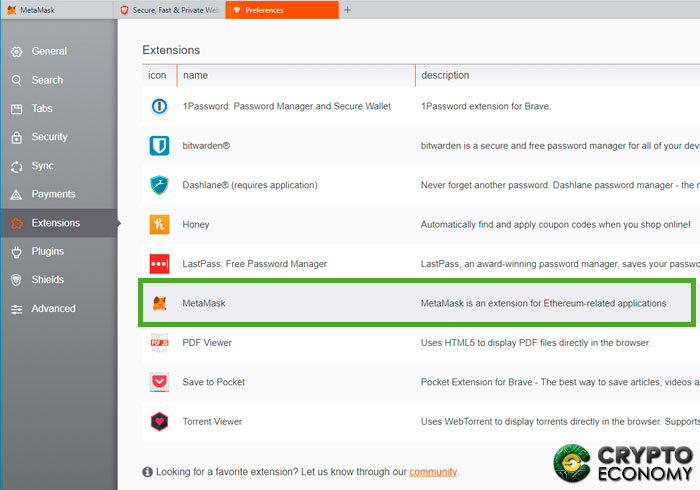Screen dimensions: 700x490
Task: Click the LastPass red icon
Action: (159, 264)
